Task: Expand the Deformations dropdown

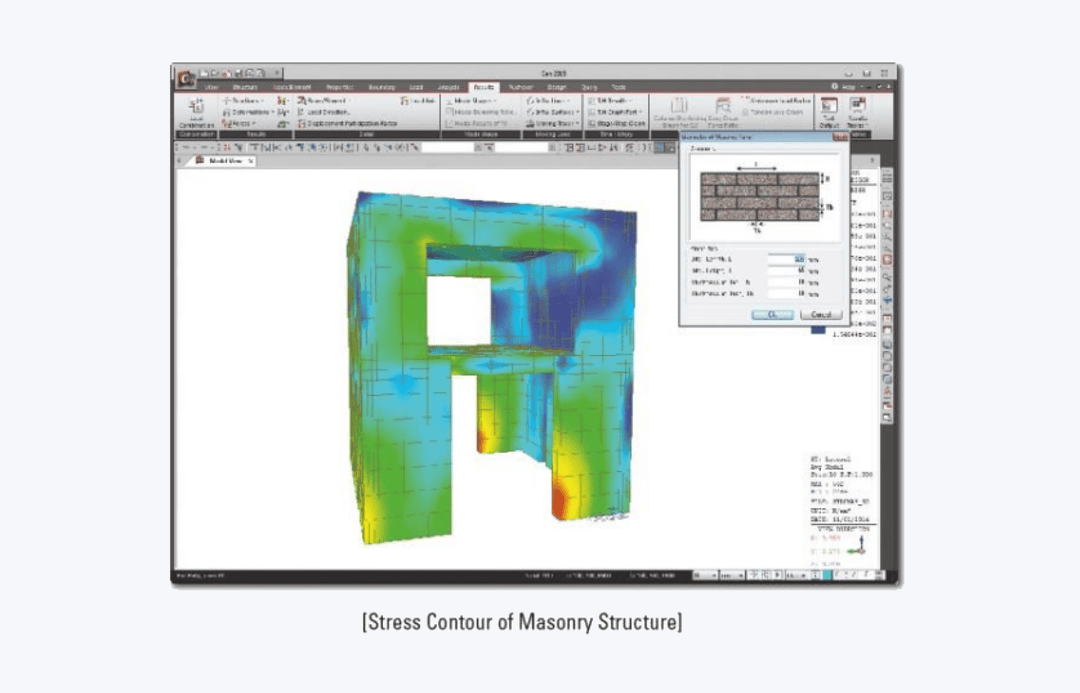Action: (x=248, y=112)
